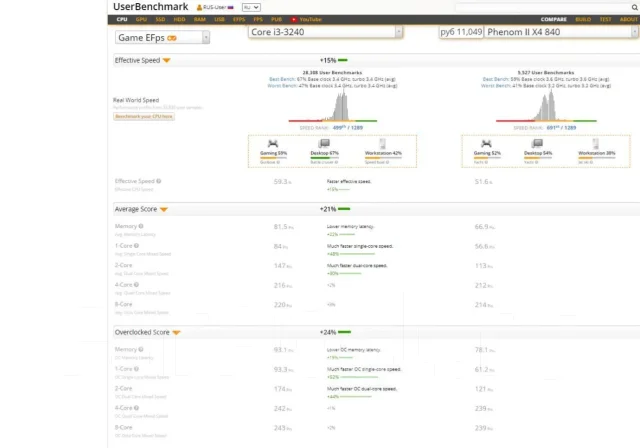The width and height of the screenshot is (640, 448).
Task: Click the help icon beside Overclocked 1-Core
Action: (136, 369)
